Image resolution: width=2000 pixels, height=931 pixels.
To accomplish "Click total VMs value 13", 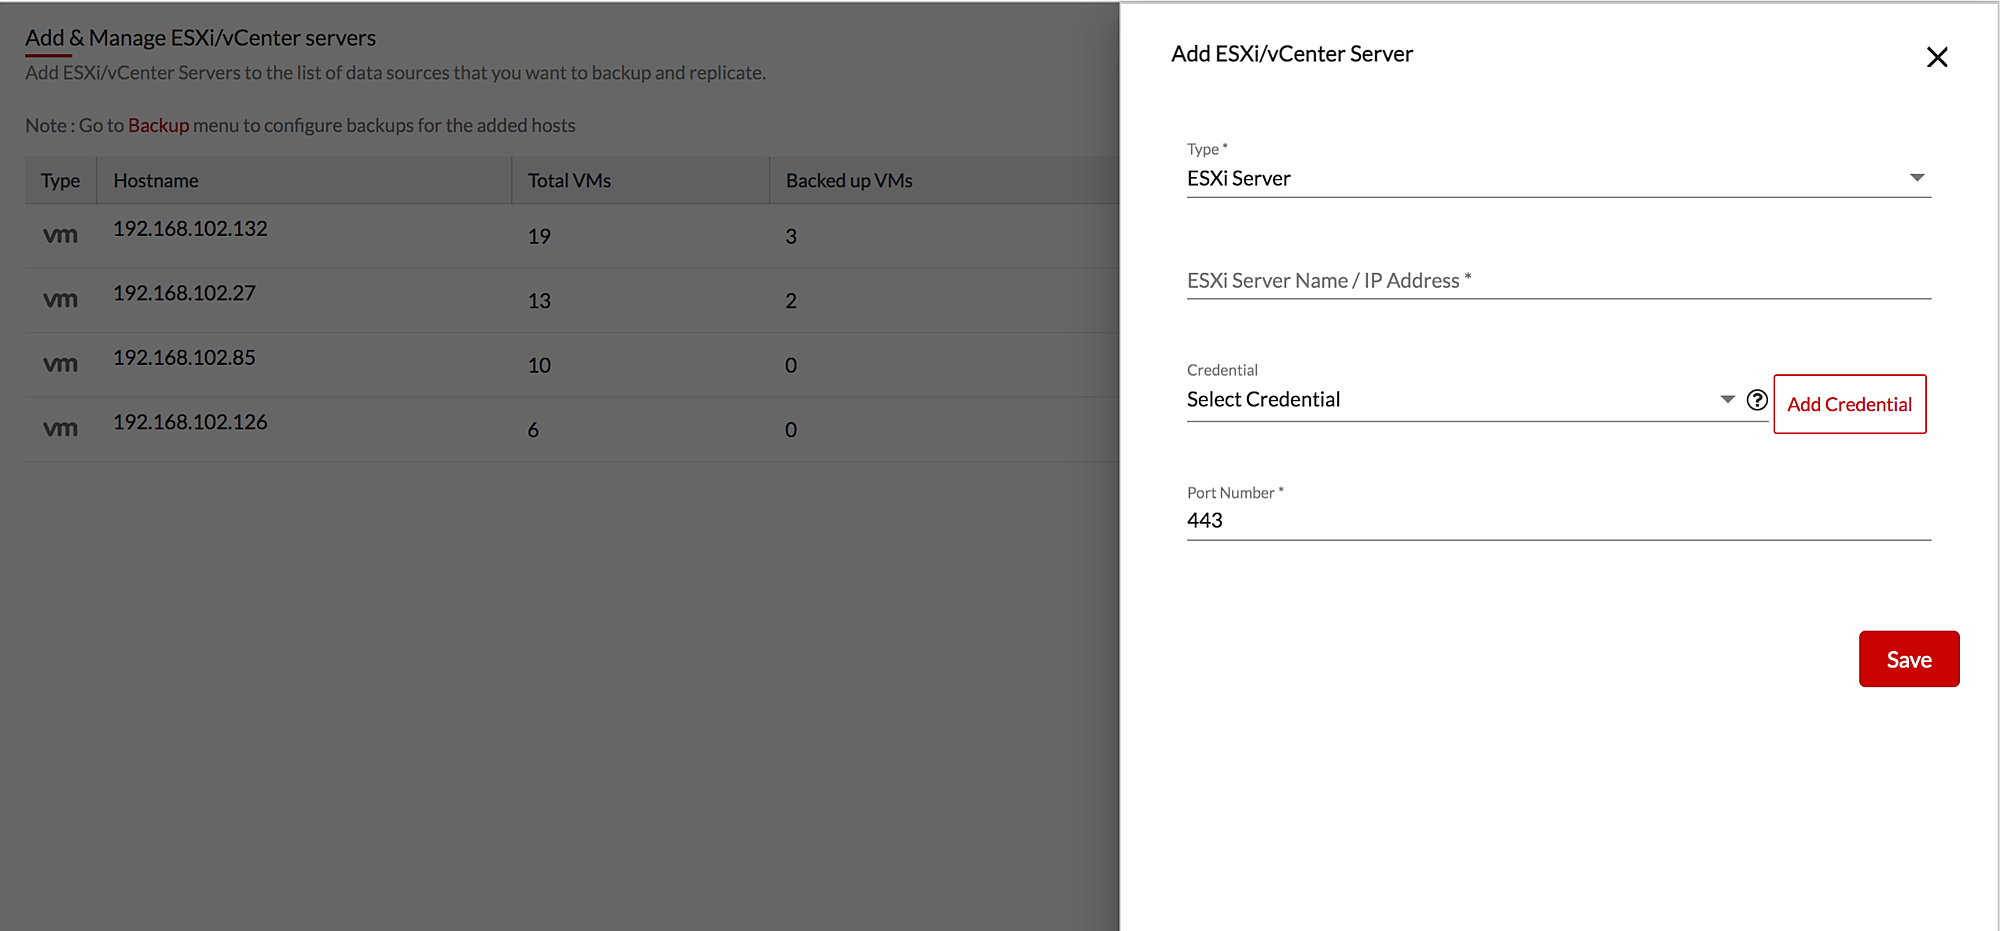I will (x=539, y=301).
